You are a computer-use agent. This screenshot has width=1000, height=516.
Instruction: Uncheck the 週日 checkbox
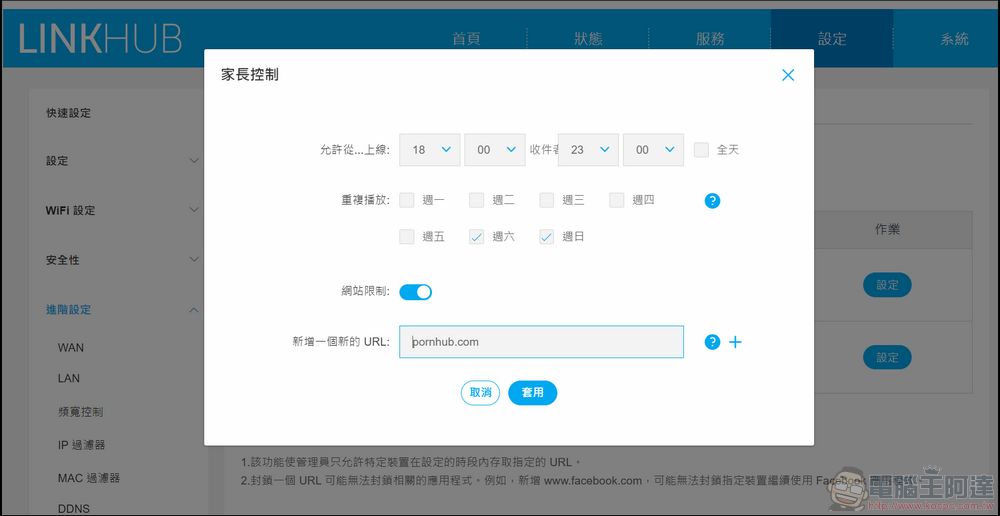point(547,237)
